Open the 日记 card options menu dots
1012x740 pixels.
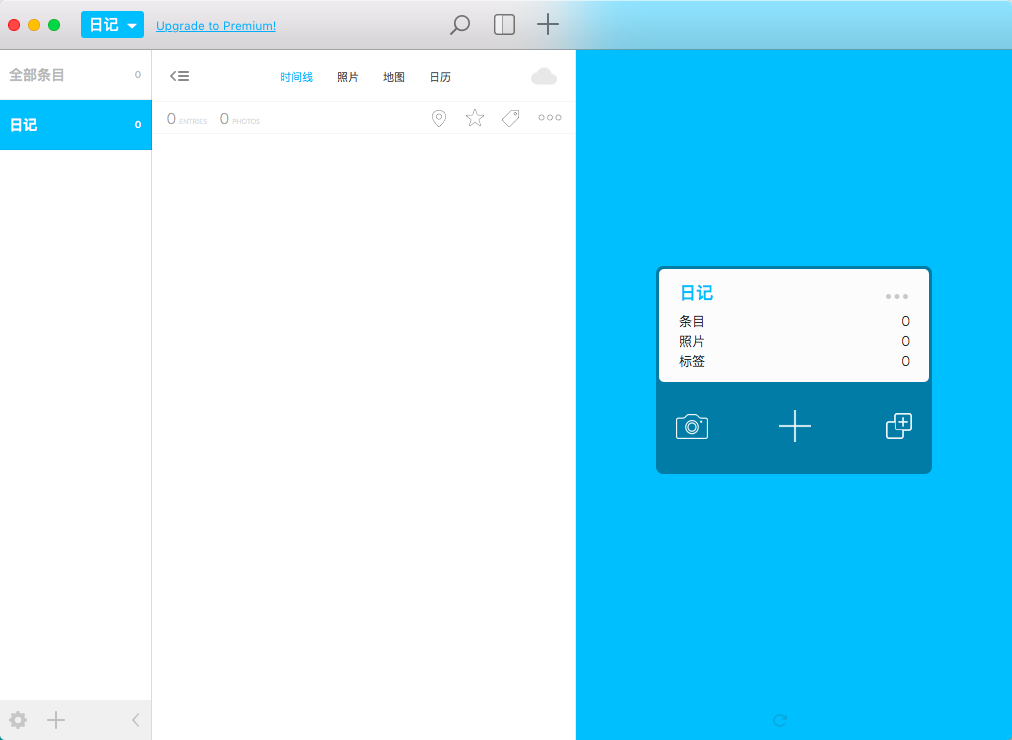click(x=896, y=297)
